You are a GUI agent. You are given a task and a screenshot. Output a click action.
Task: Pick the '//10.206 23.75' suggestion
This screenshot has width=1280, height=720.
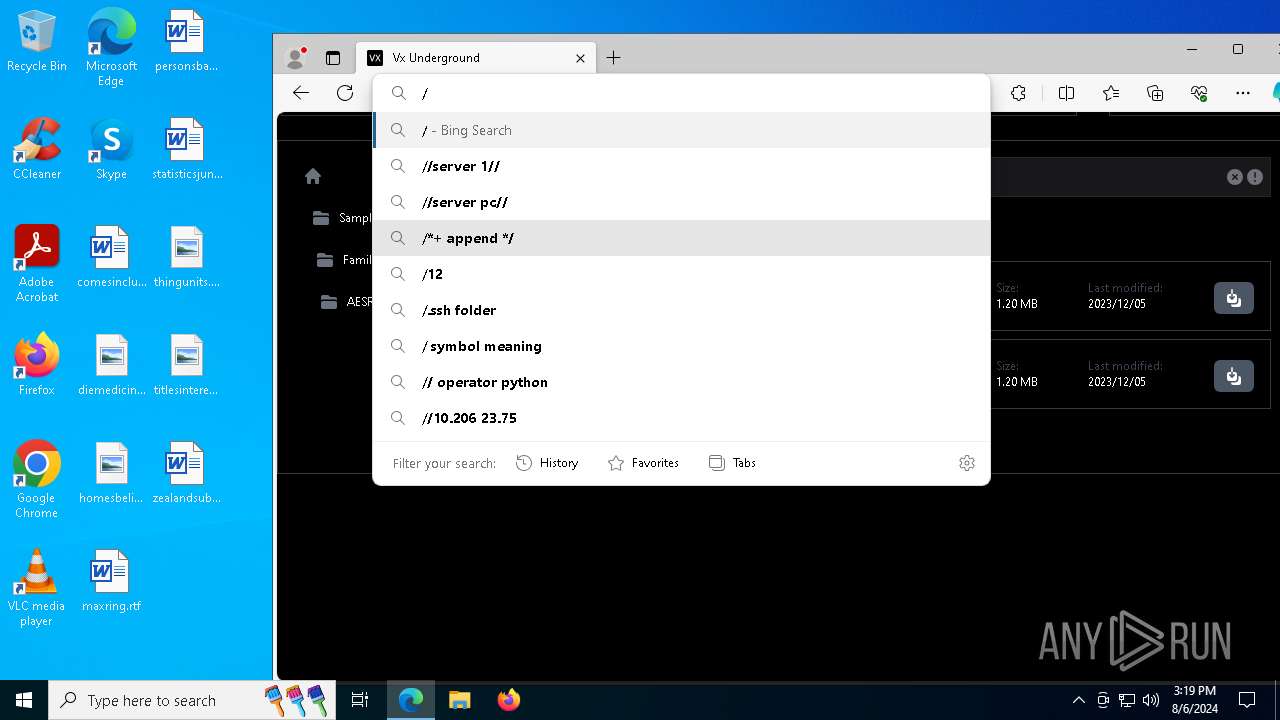[681, 418]
